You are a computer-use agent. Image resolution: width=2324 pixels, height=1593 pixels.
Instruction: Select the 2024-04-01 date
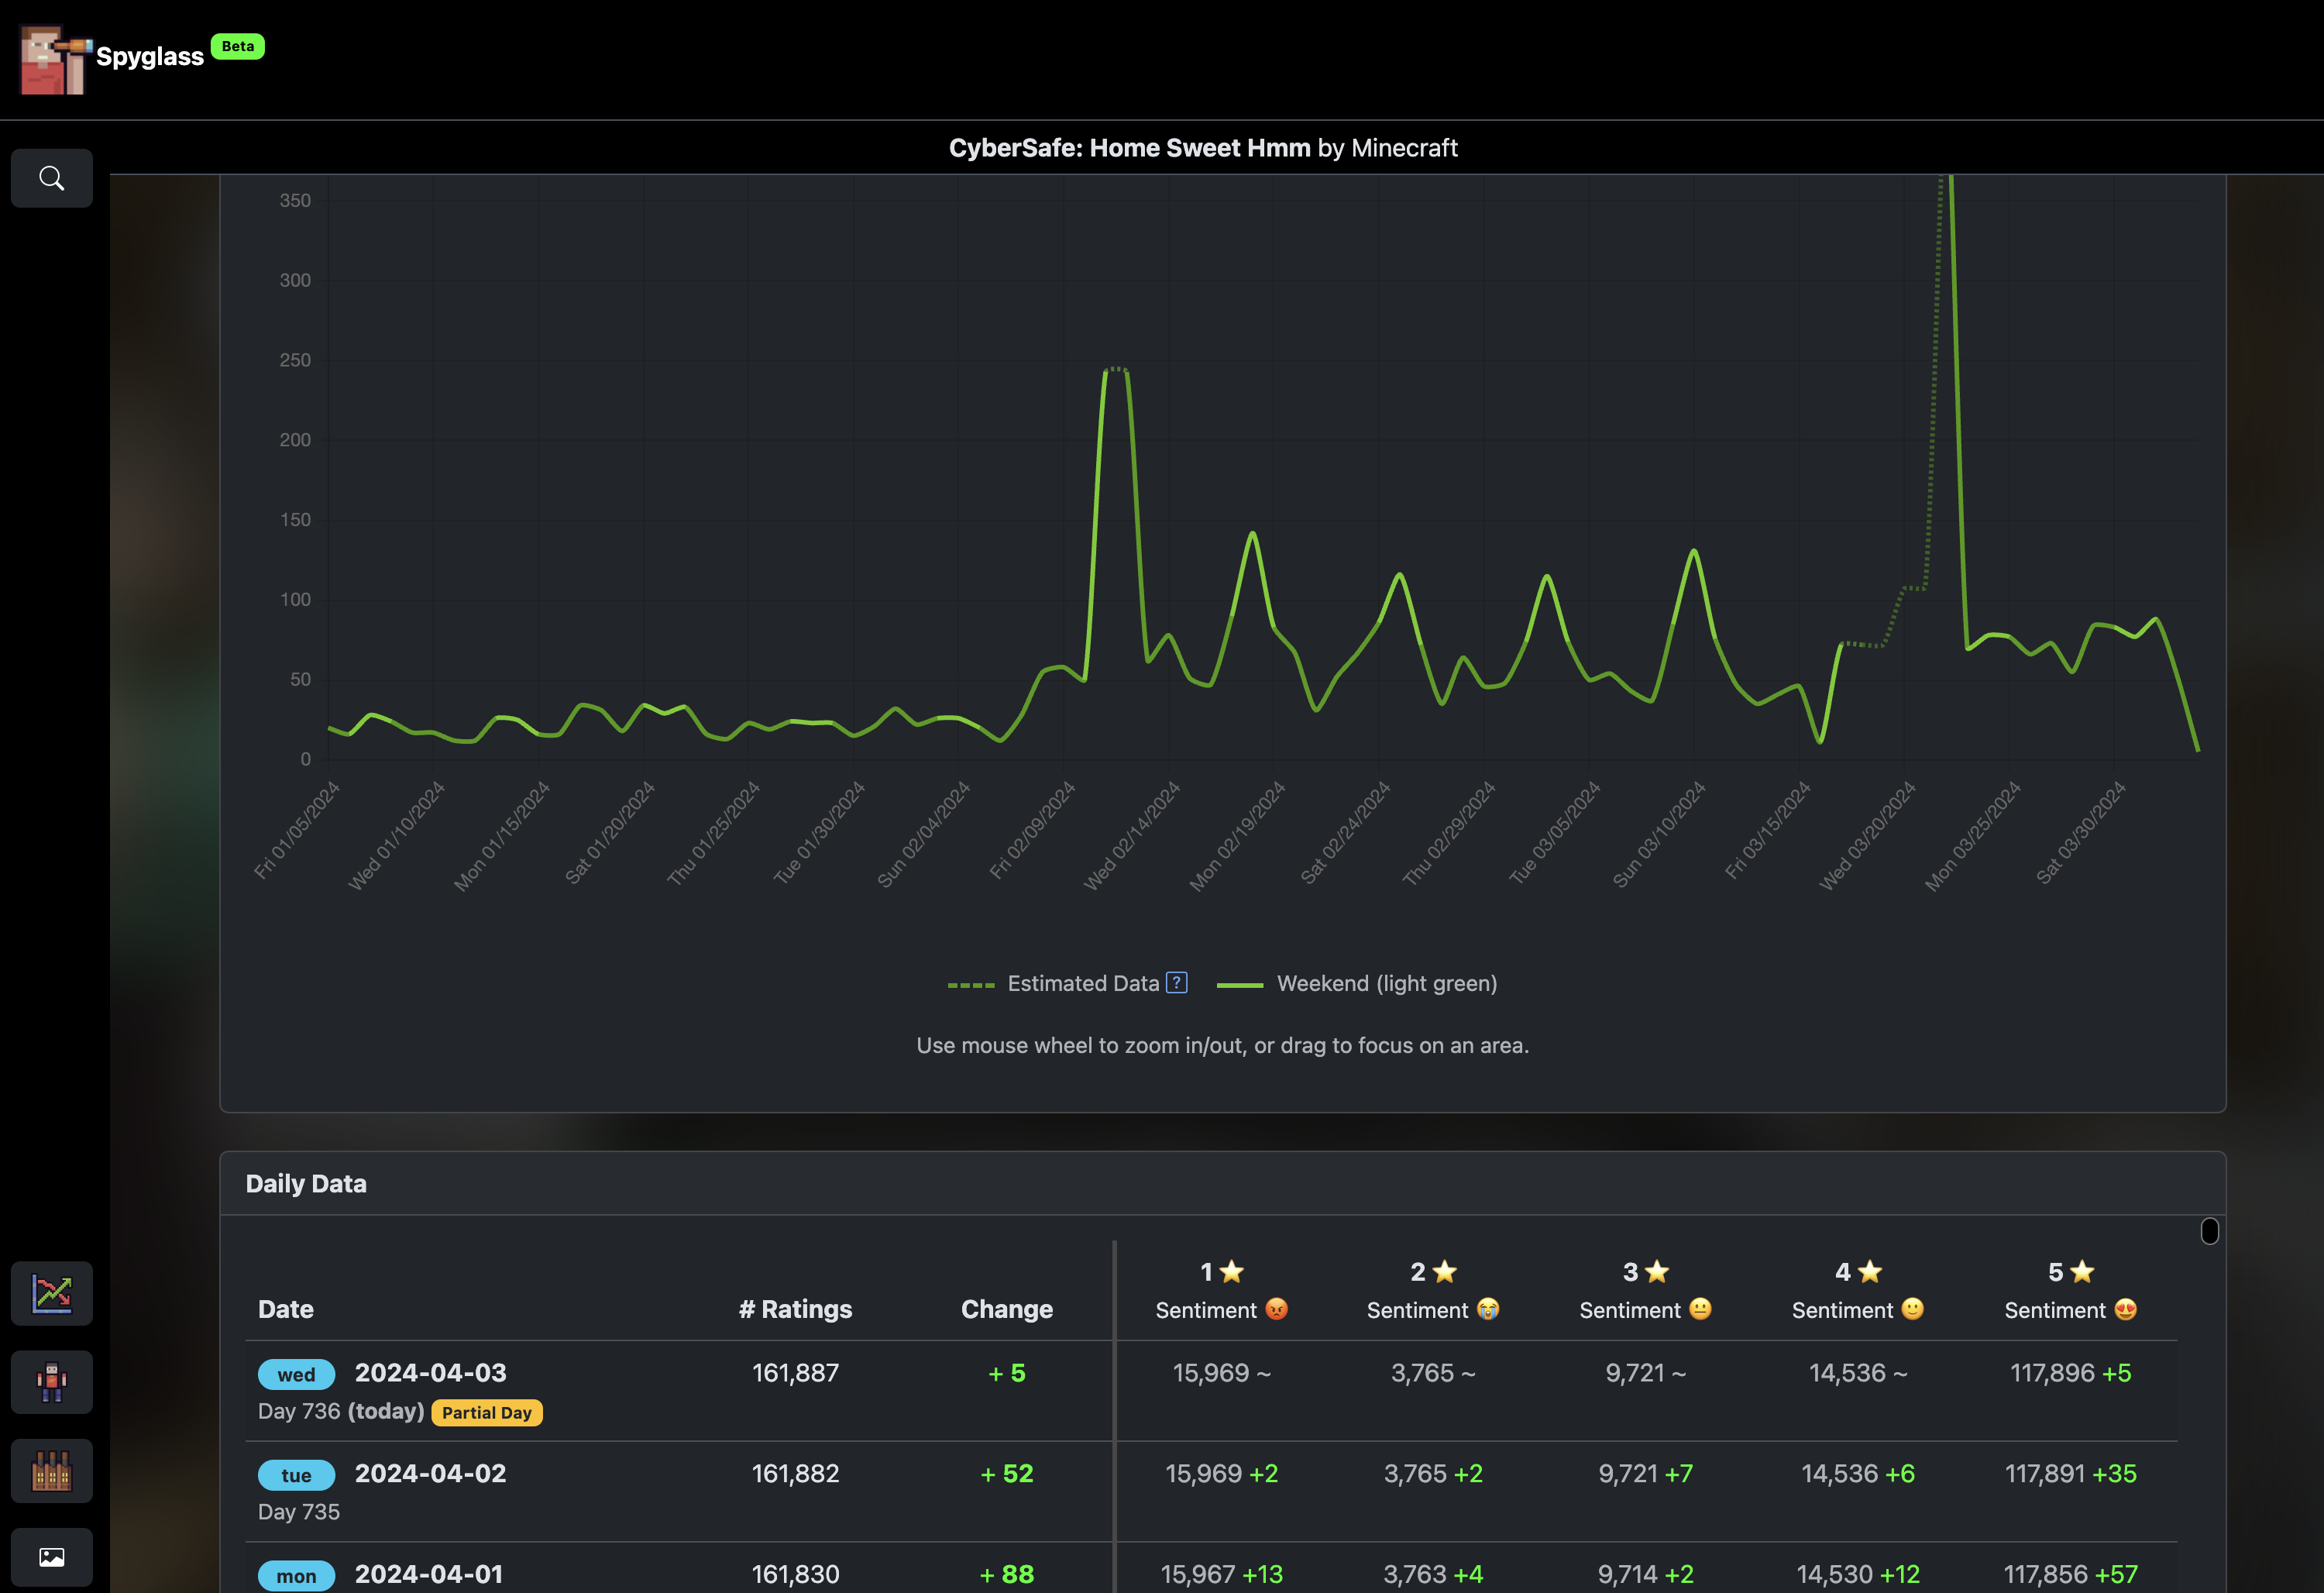[429, 1575]
